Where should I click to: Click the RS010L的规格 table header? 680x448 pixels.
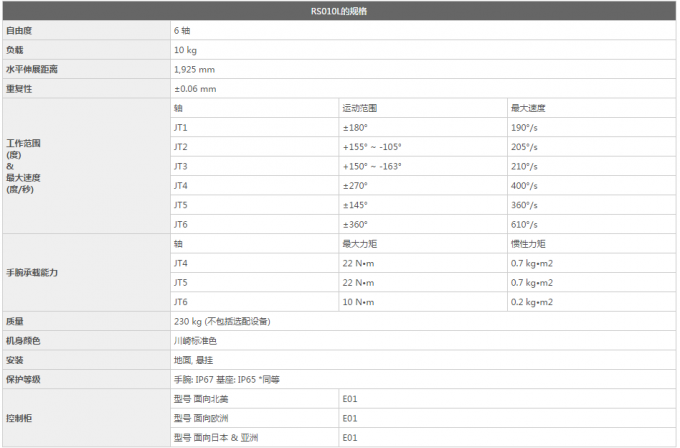click(339, 11)
